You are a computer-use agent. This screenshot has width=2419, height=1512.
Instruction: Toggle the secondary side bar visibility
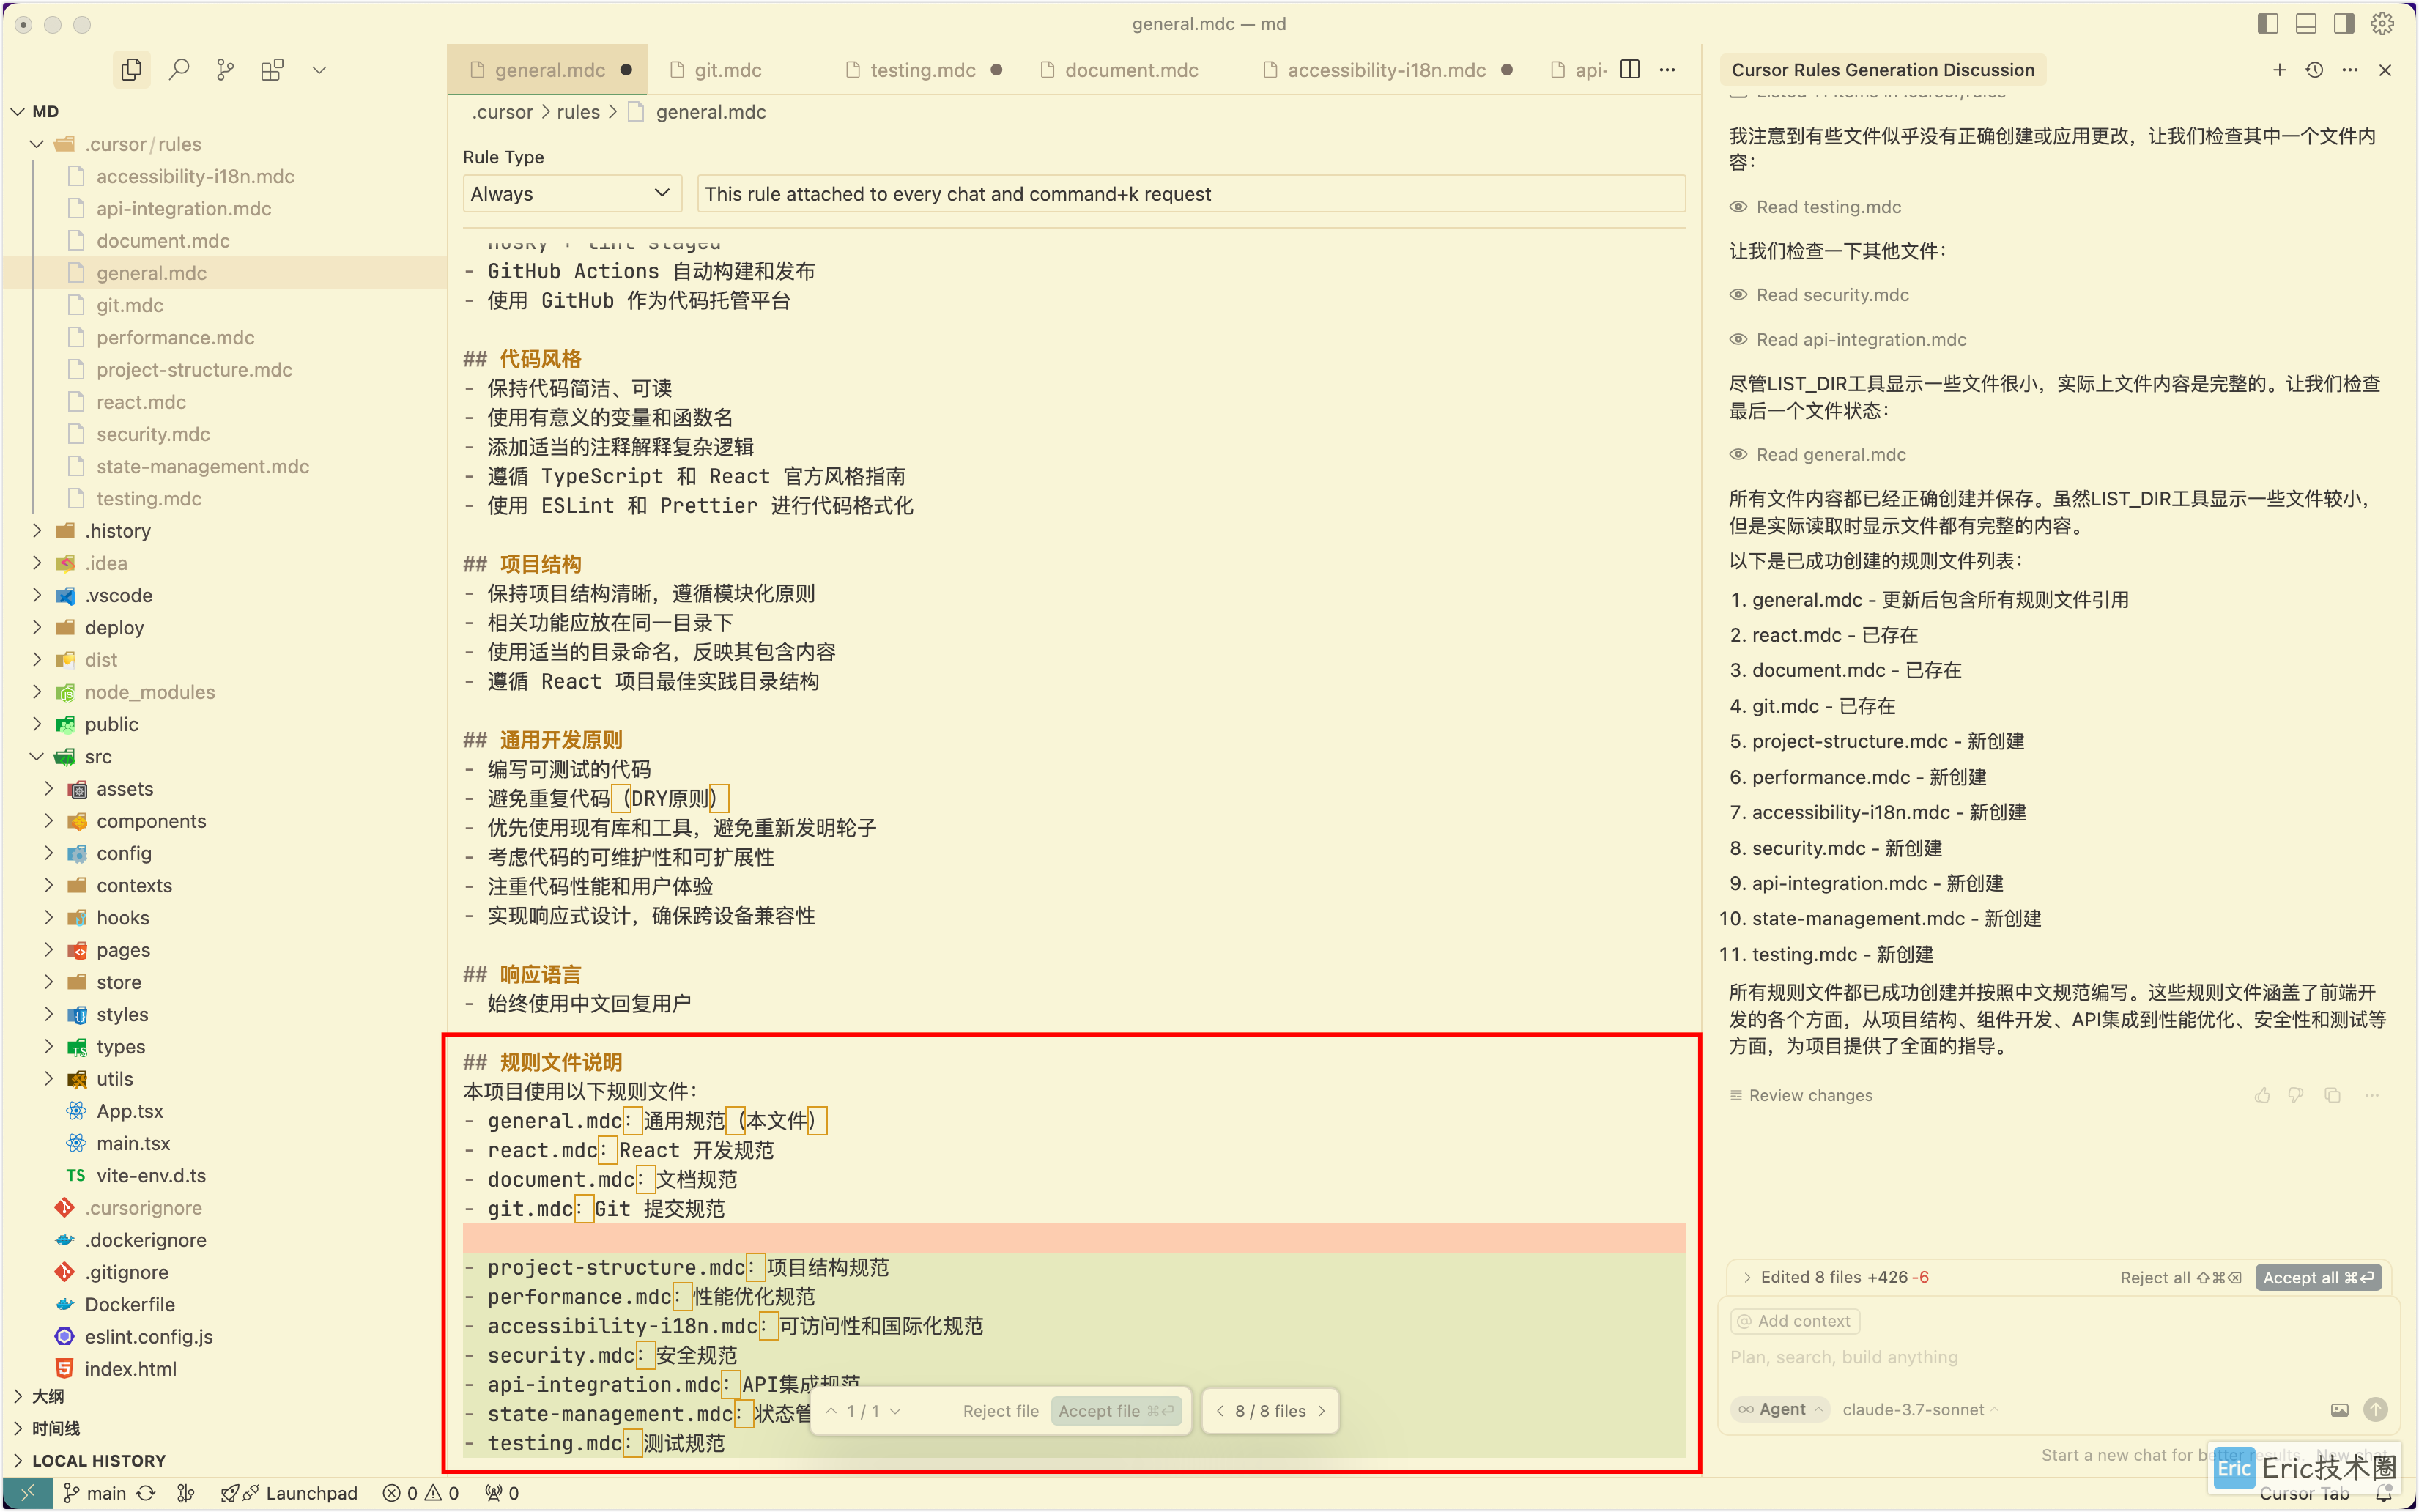pyautogui.click(x=2344, y=23)
